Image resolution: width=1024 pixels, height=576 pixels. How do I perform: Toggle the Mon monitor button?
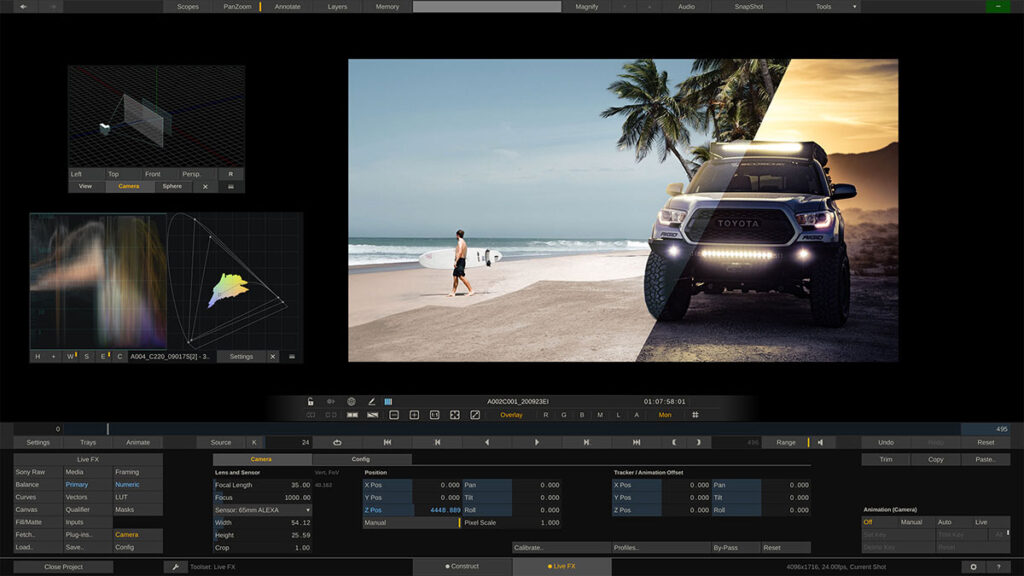(x=665, y=414)
